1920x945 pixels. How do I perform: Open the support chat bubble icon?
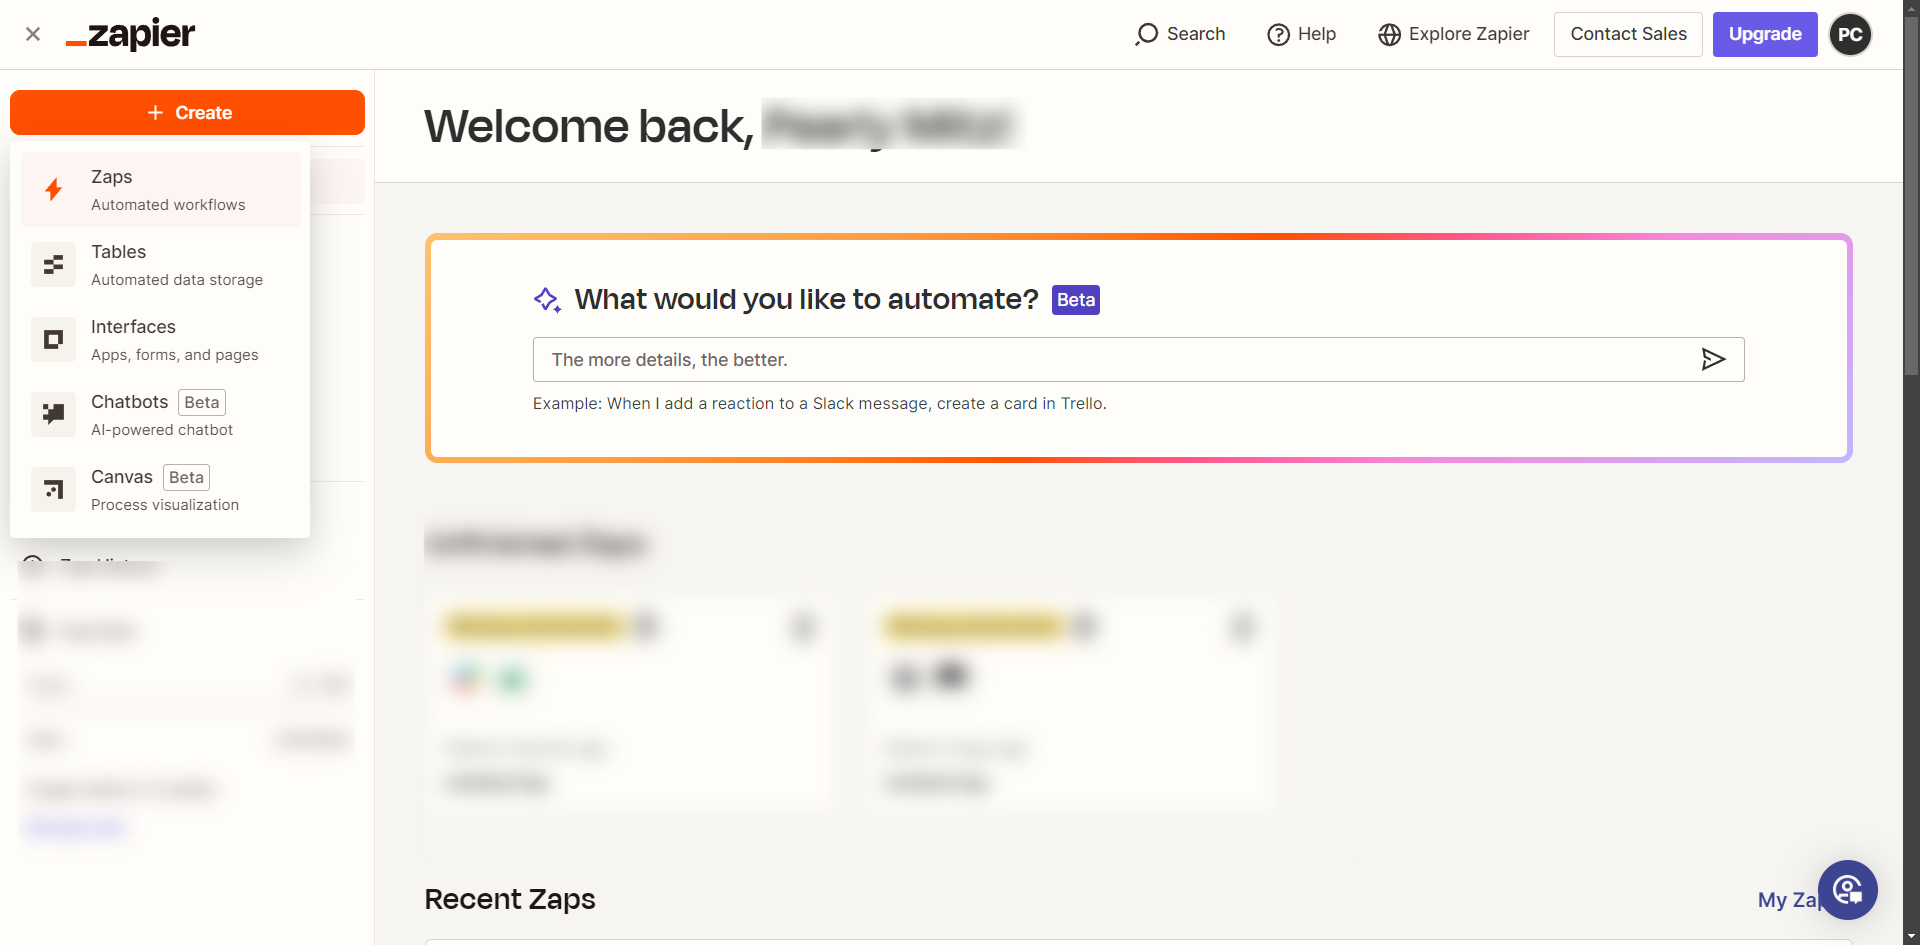tap(1847, 889)
